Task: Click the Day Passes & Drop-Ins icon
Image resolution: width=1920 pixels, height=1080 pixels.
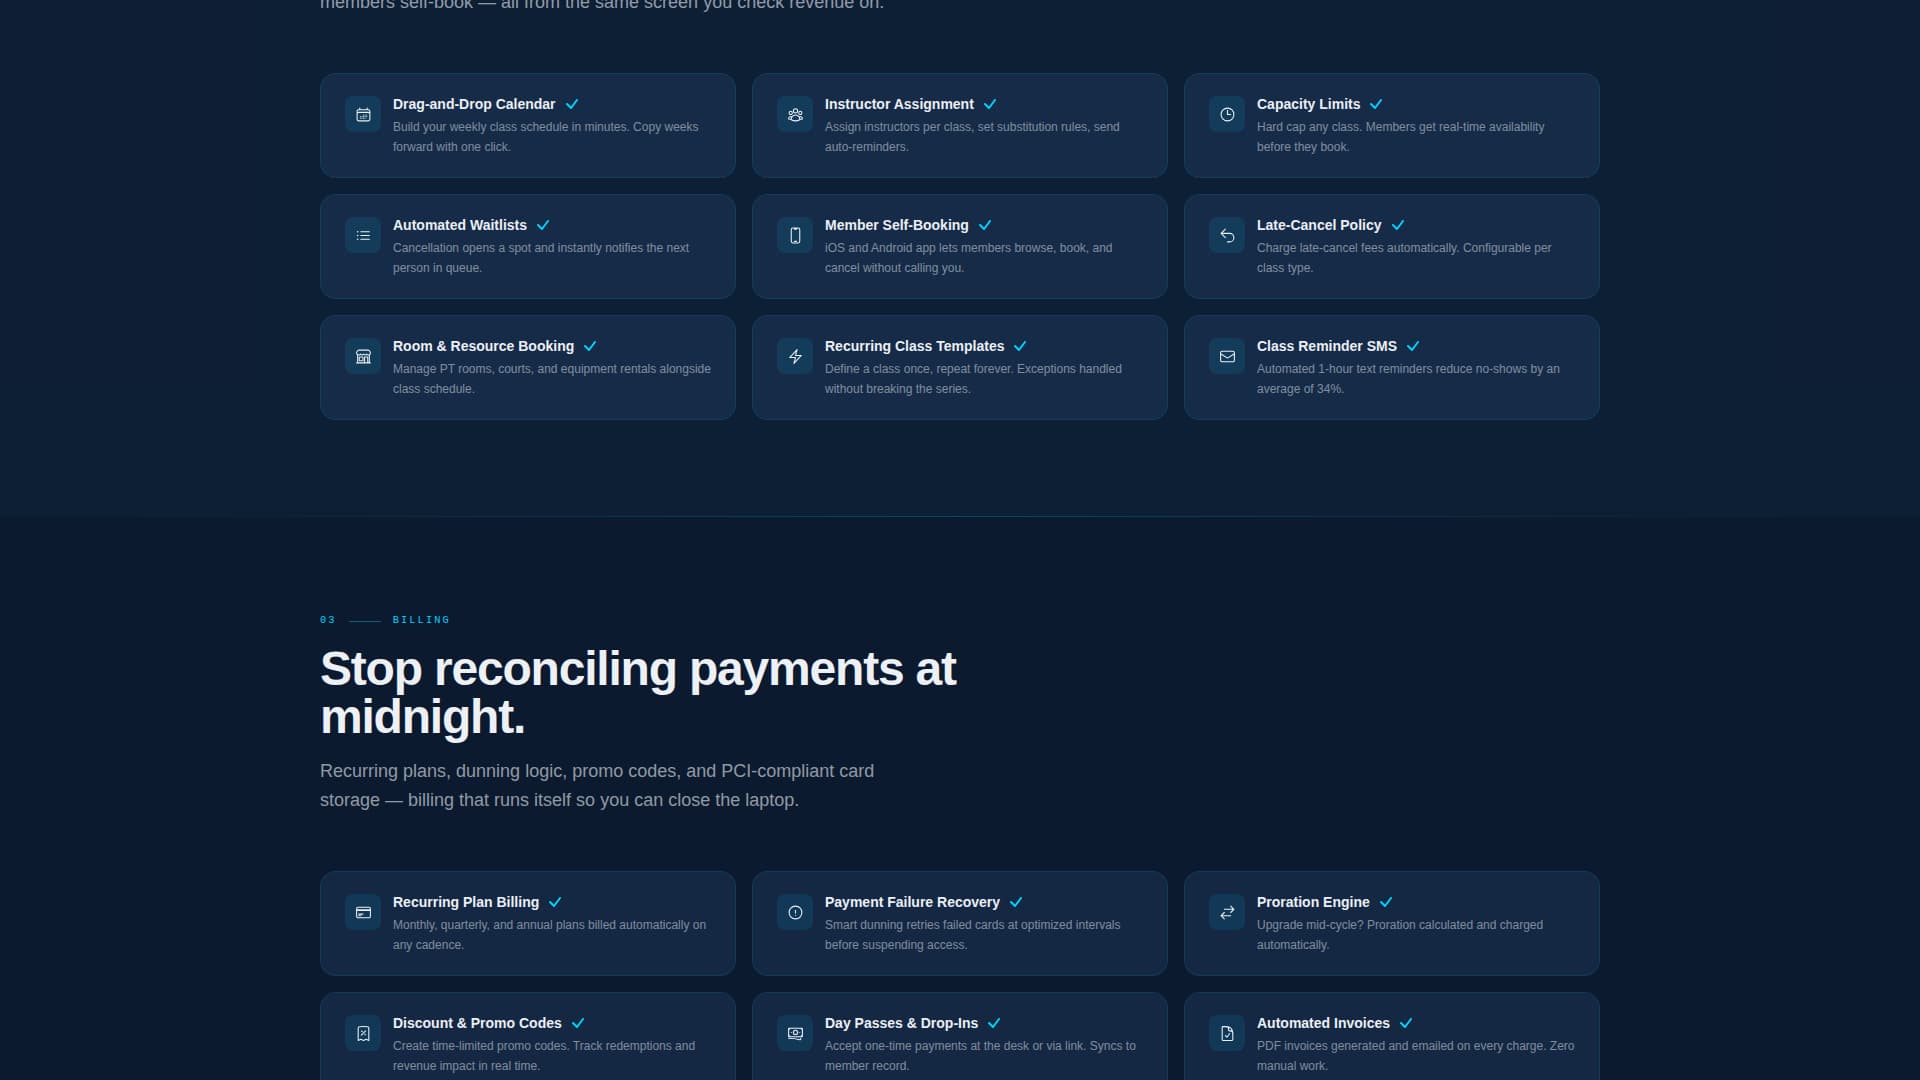Action: click(x=795, y=1034)
